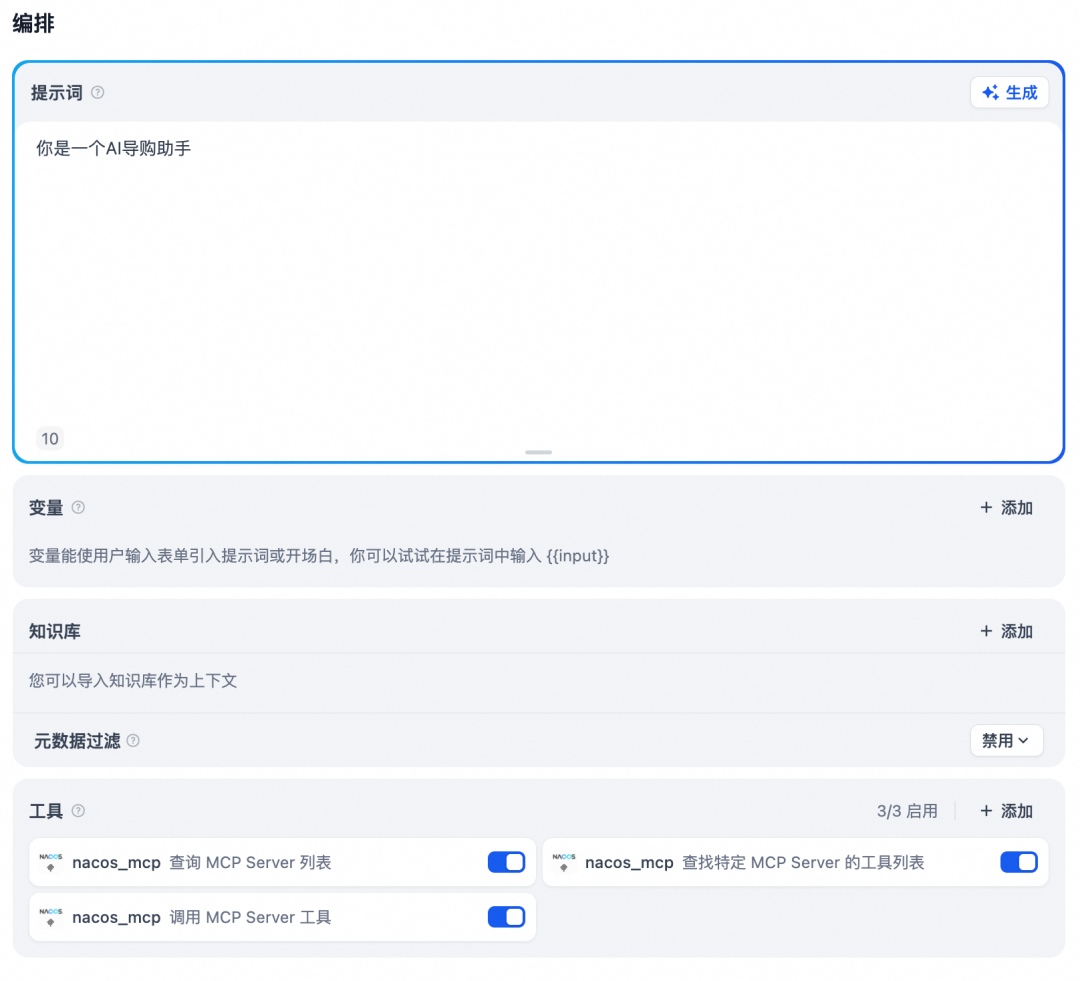Disable the 查找特定 MCP Server 的工具列表 toggle
The image size is (1080, 981).
[x=1019, y=862]
